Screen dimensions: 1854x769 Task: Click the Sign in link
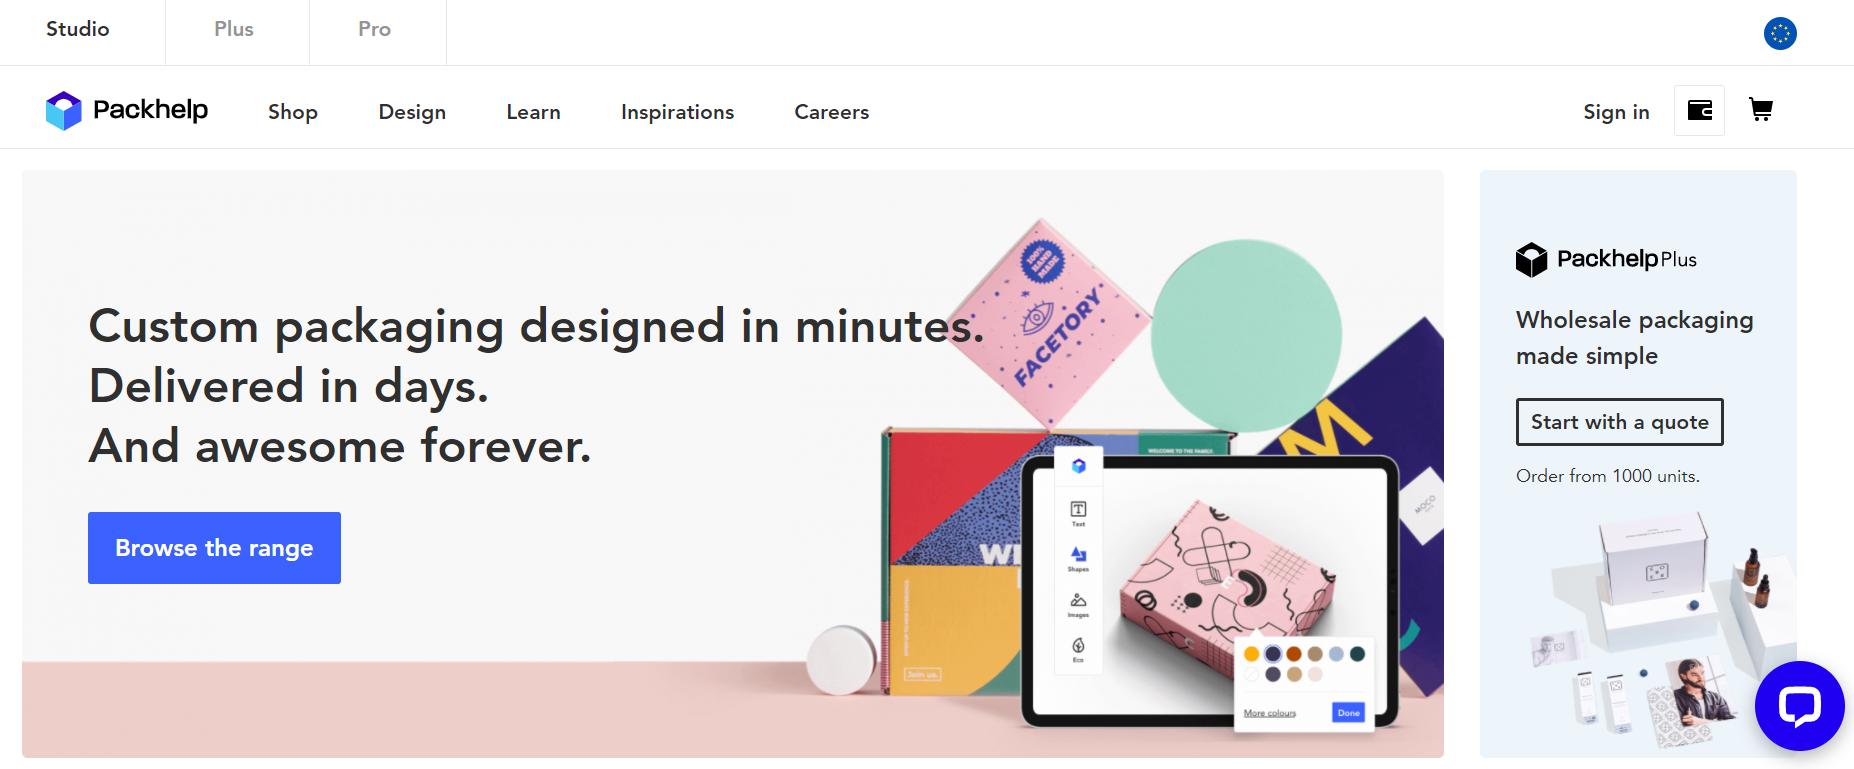point(1616,112)
